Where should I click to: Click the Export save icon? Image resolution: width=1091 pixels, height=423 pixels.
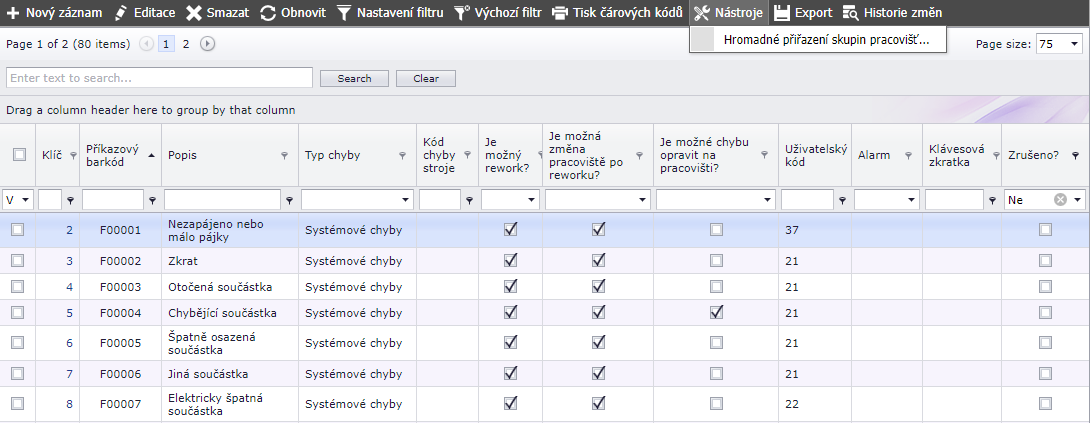(782, 13)
